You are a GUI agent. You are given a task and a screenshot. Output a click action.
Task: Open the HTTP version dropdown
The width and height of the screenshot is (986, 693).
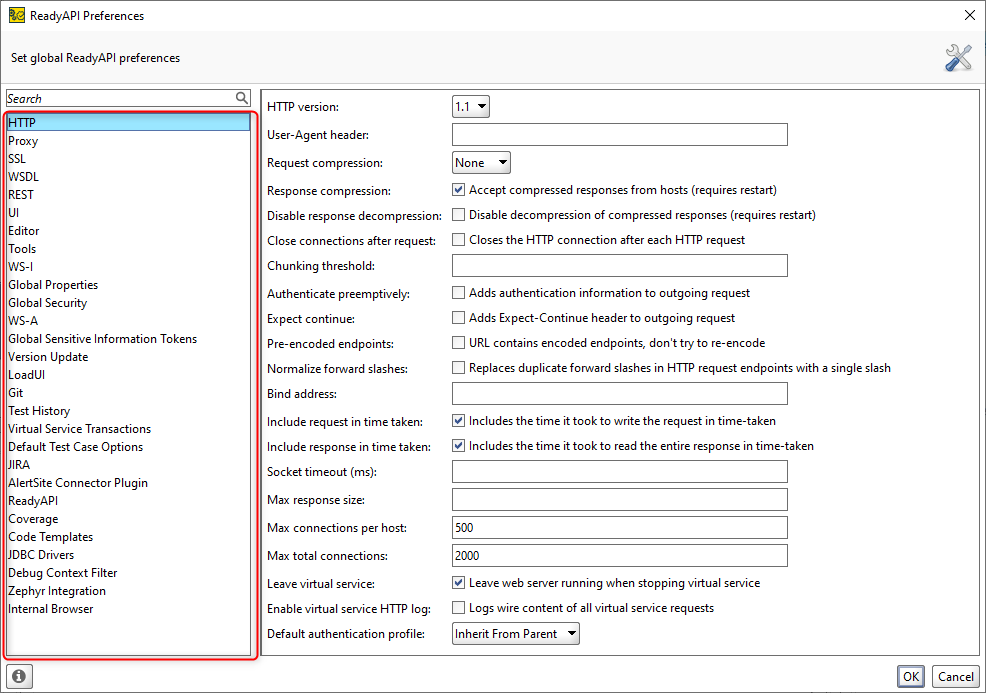[471, 106]
